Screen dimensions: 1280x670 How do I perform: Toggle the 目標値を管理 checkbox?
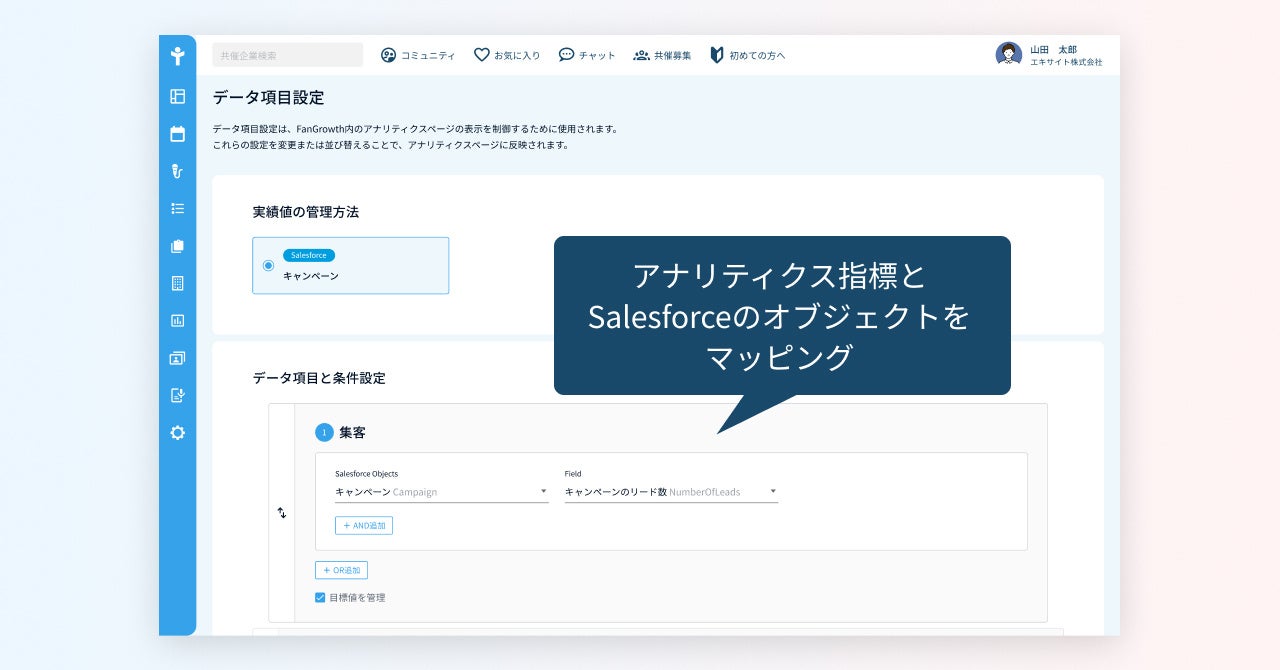tap(320, 597)
